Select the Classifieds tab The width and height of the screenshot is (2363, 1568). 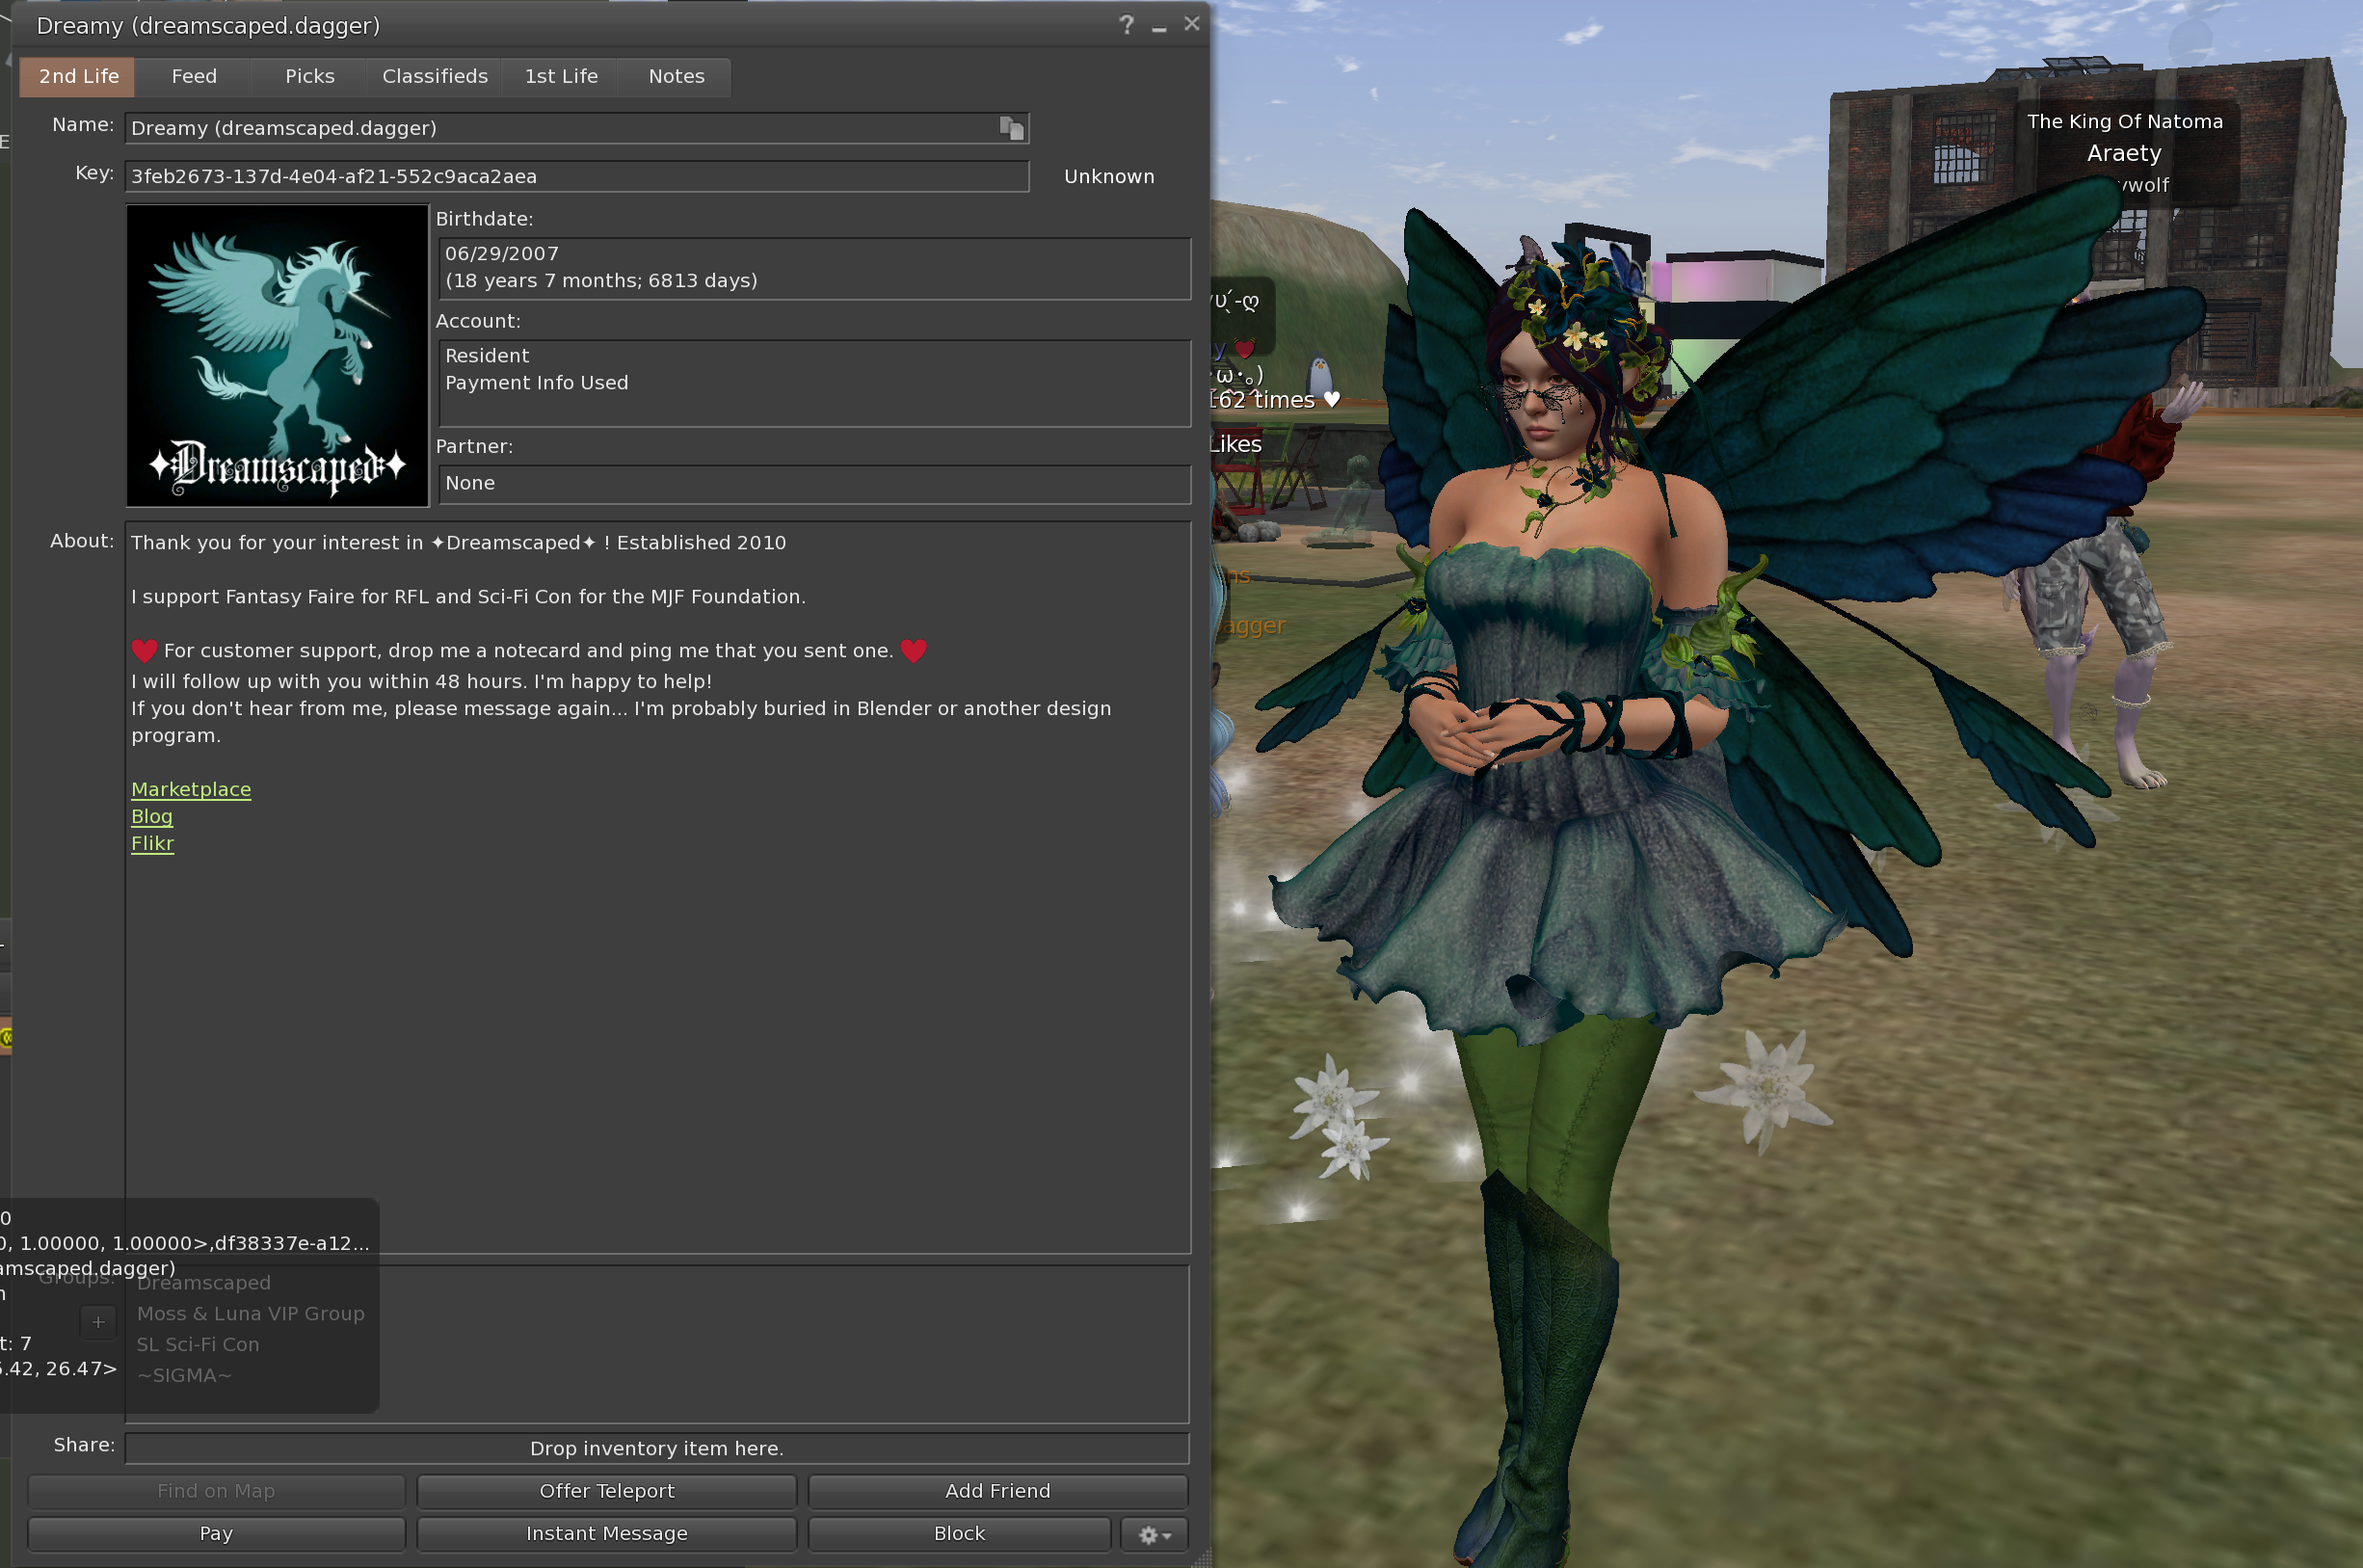435,77
